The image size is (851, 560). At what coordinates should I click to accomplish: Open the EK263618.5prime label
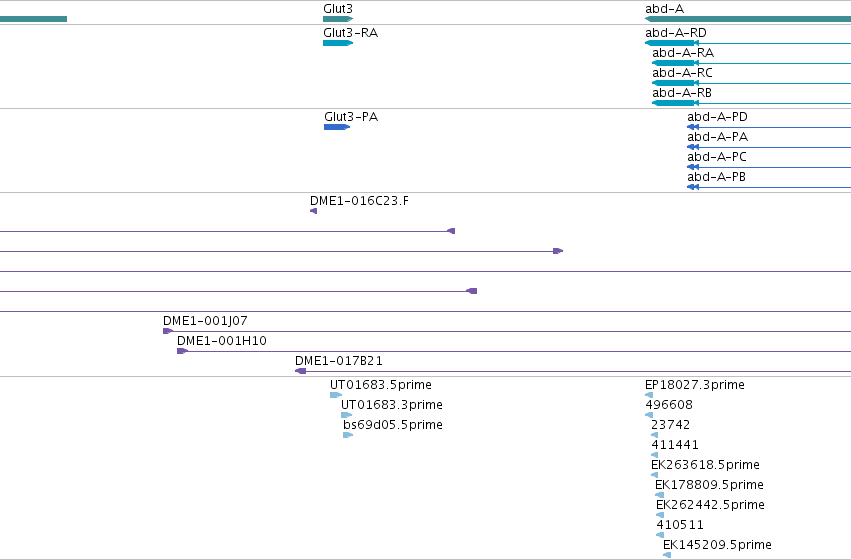coord(705,465)
